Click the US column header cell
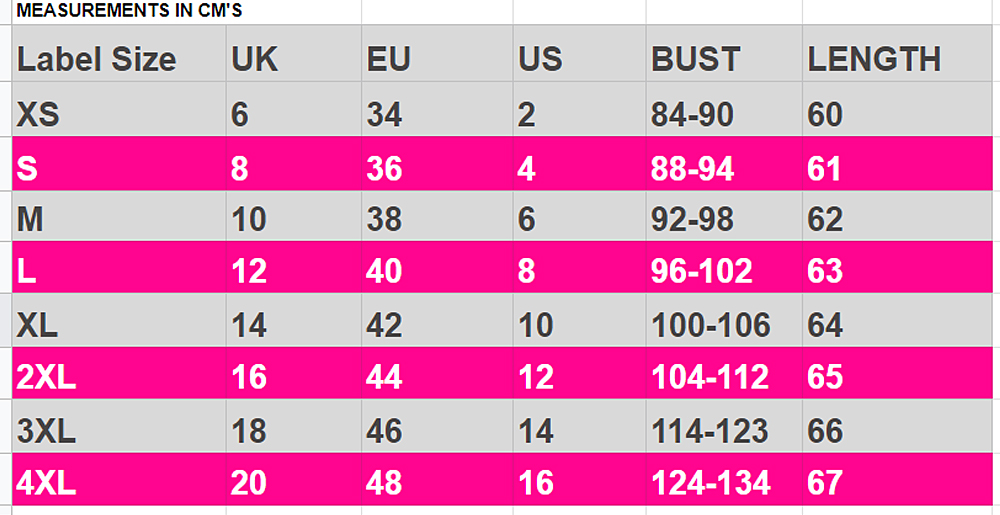This screenshot has width=1000, height=515. [541, 60]
